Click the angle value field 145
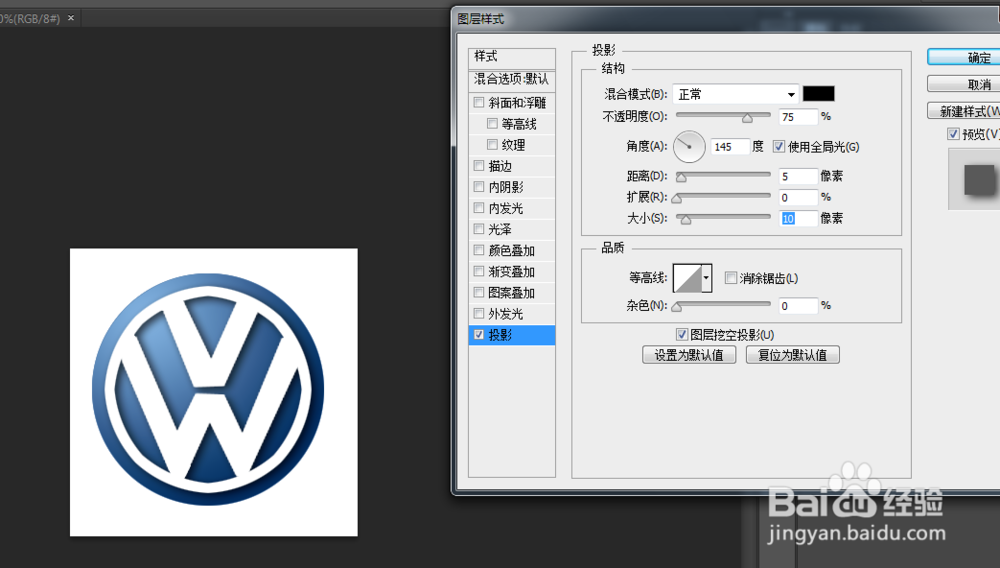 [730, 147]
